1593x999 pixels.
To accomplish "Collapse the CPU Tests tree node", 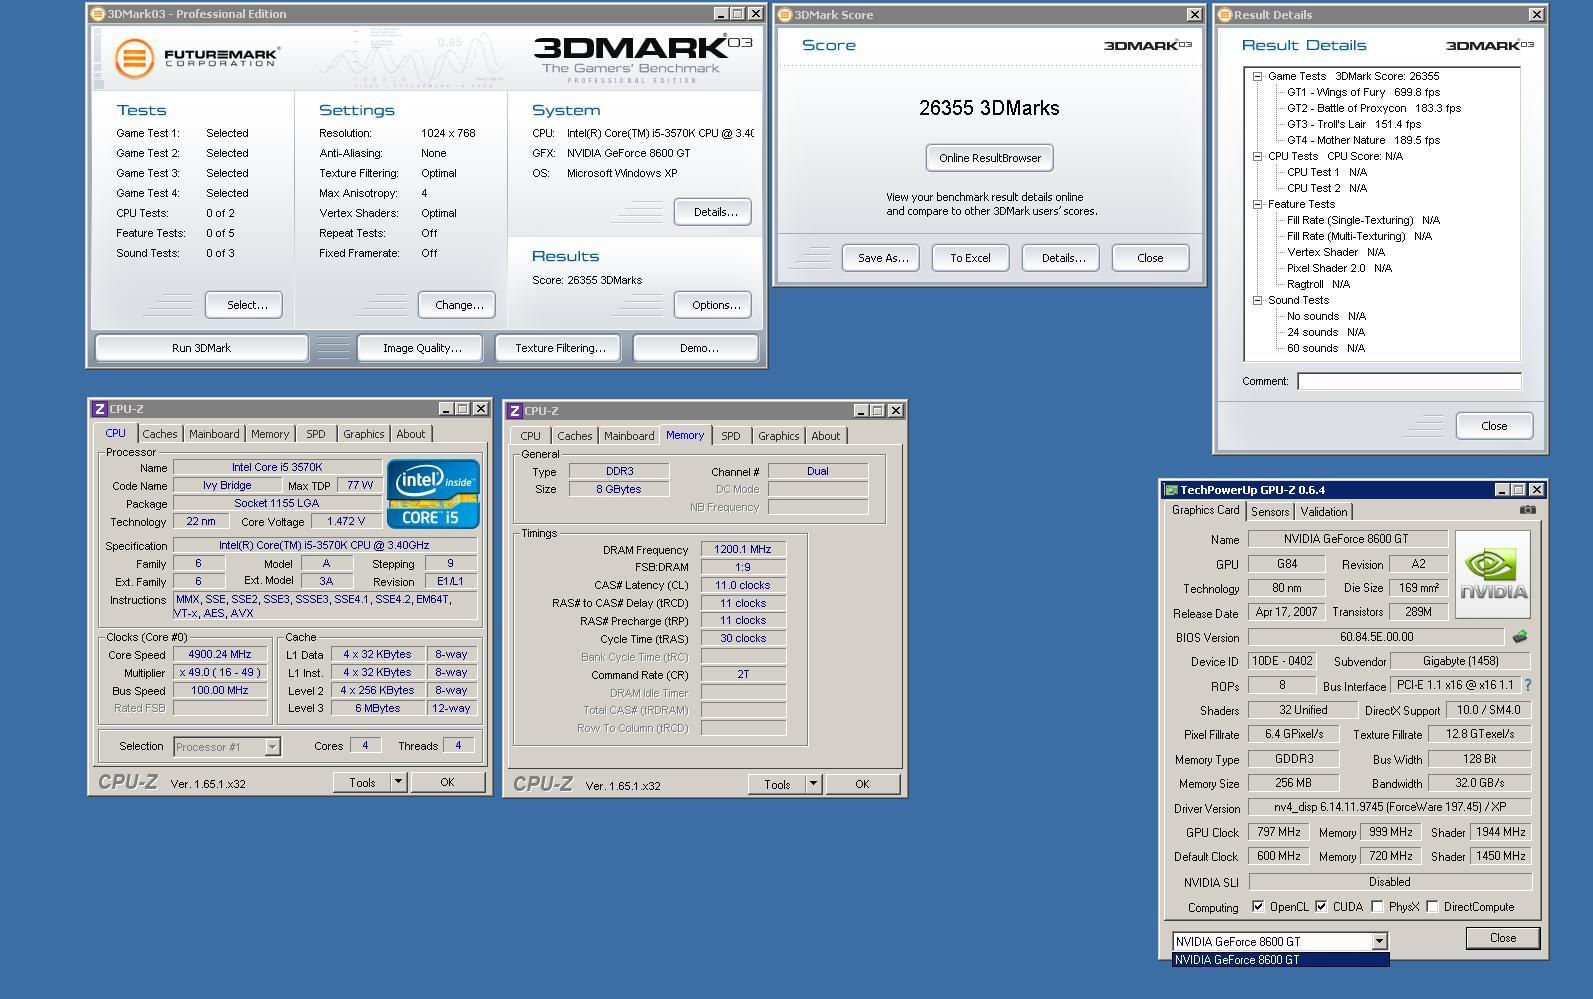I will point(1258,156).
